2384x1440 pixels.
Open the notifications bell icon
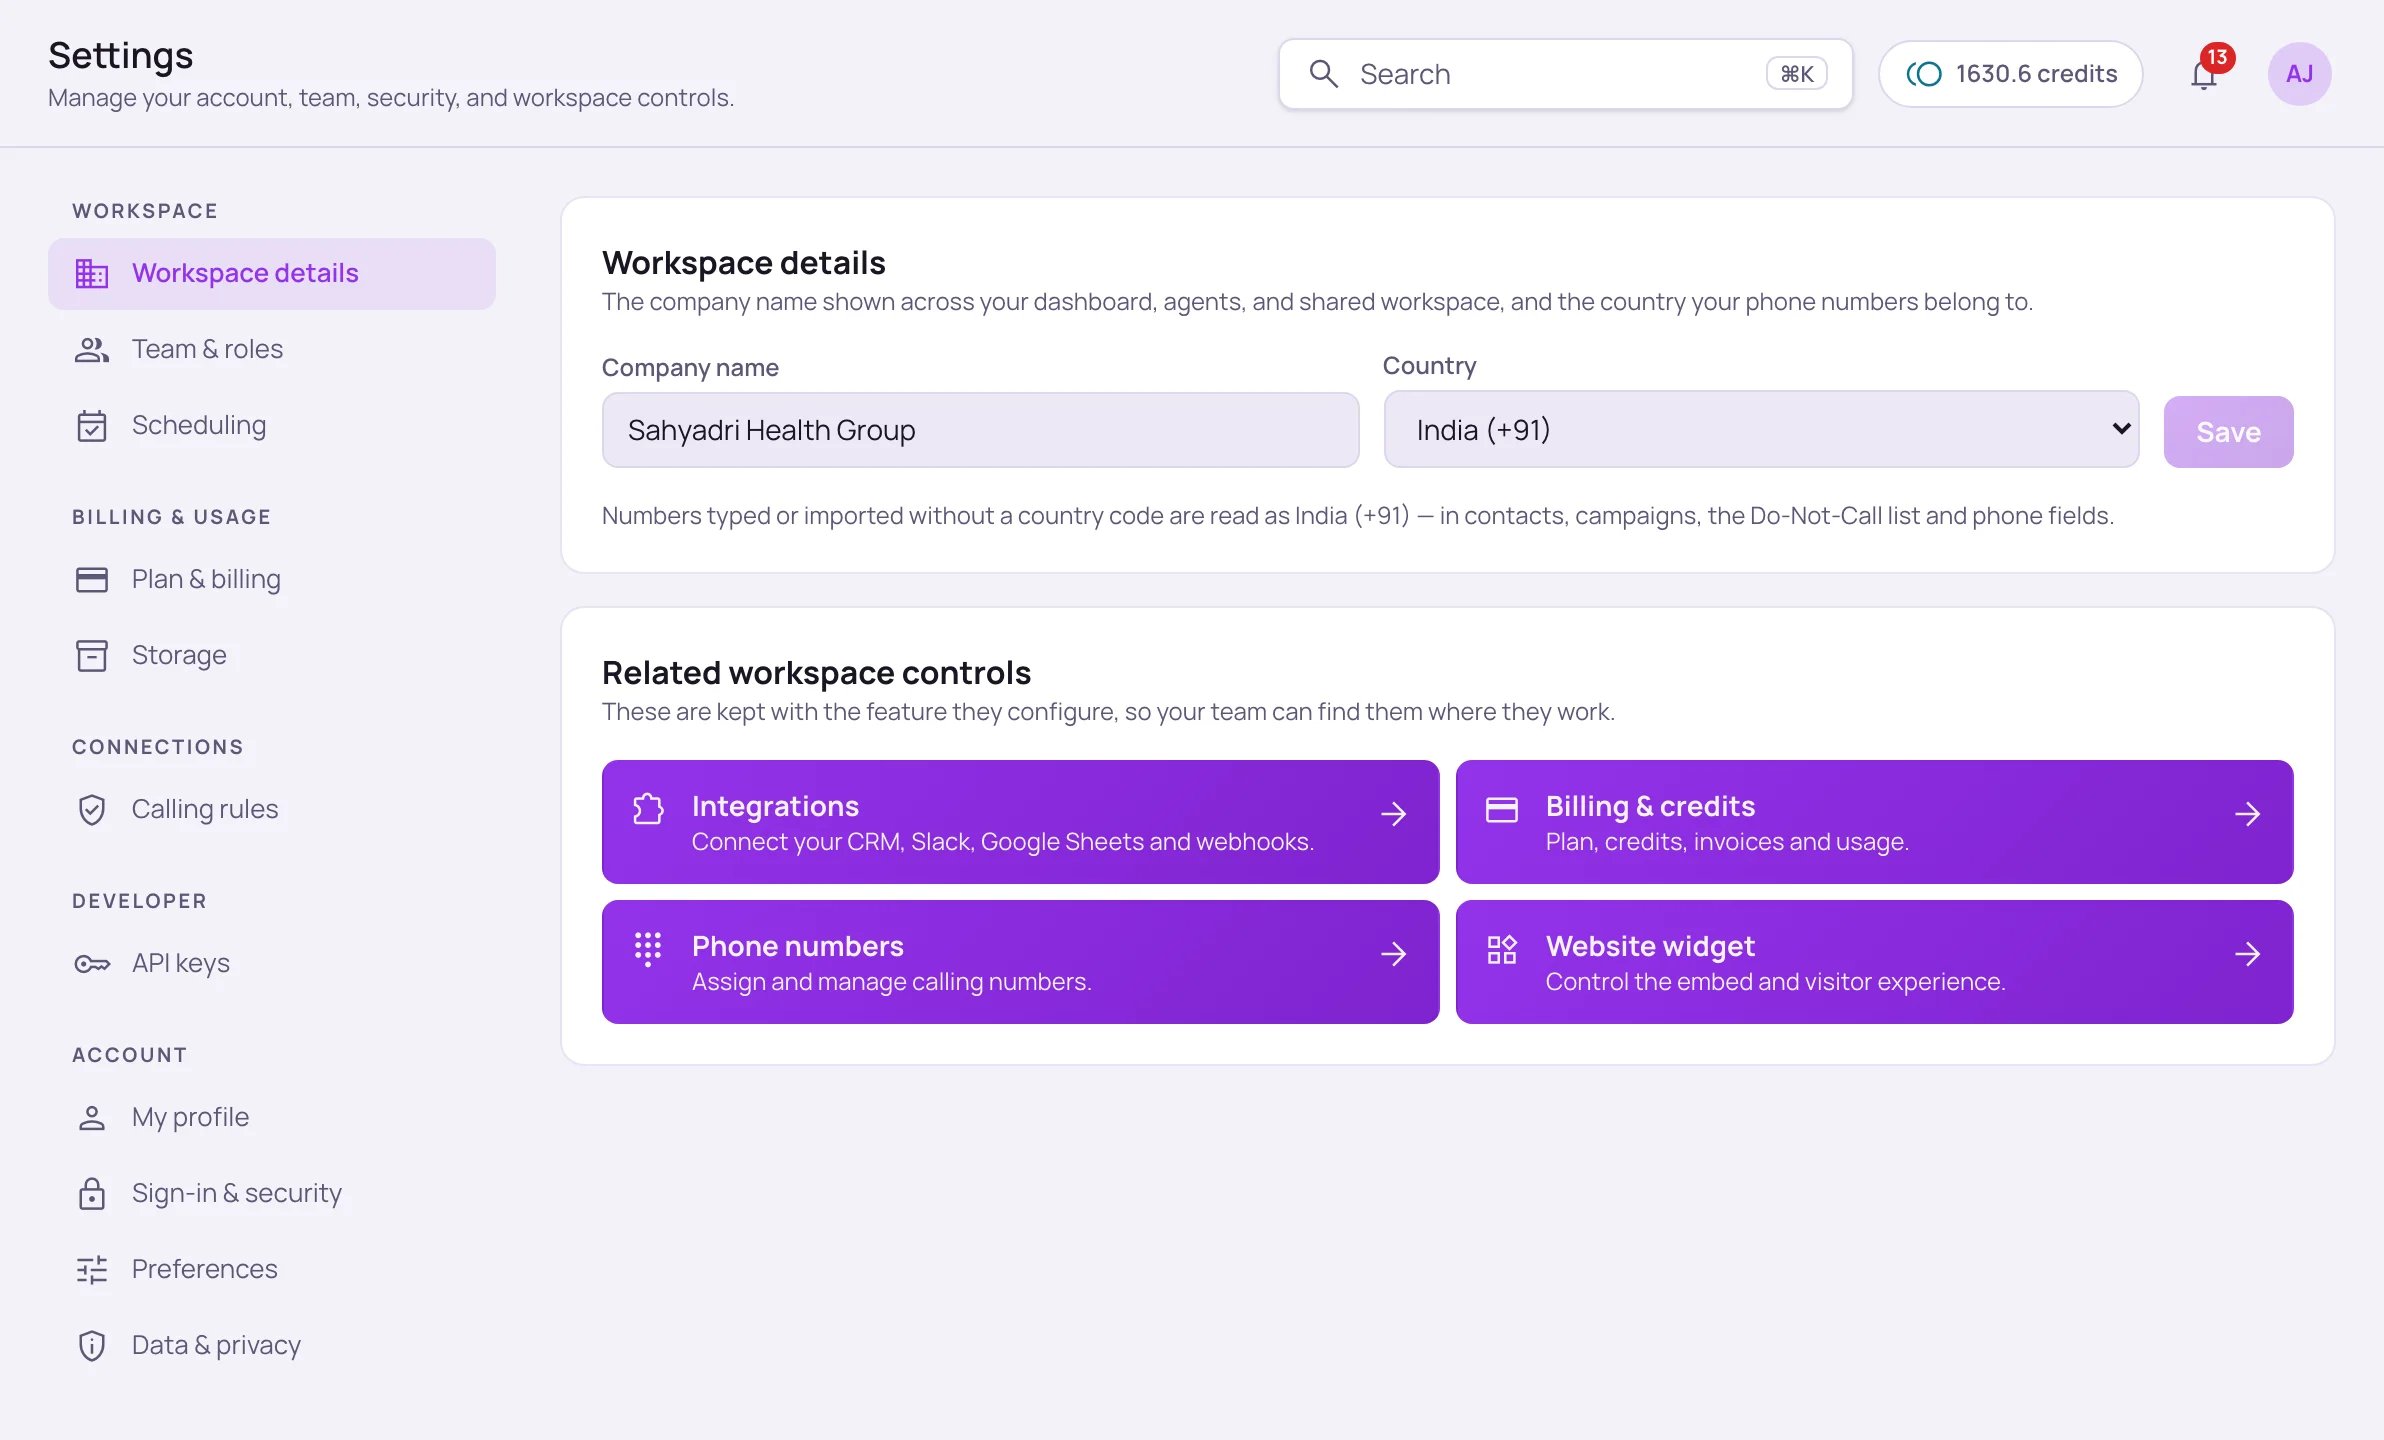[x=2204, y=75]
